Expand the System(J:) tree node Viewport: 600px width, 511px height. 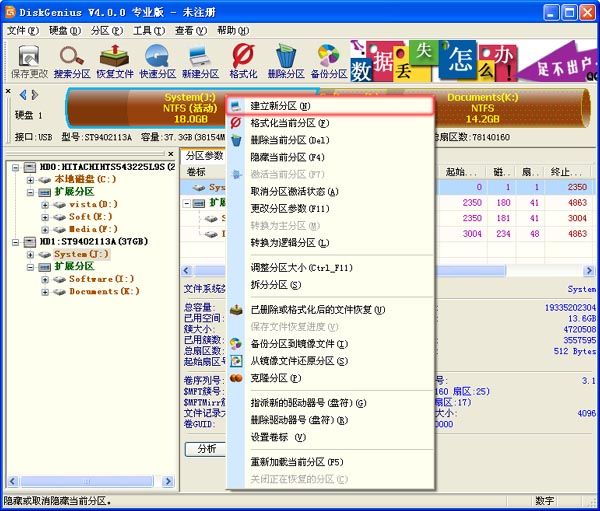(x=30, y=255)
